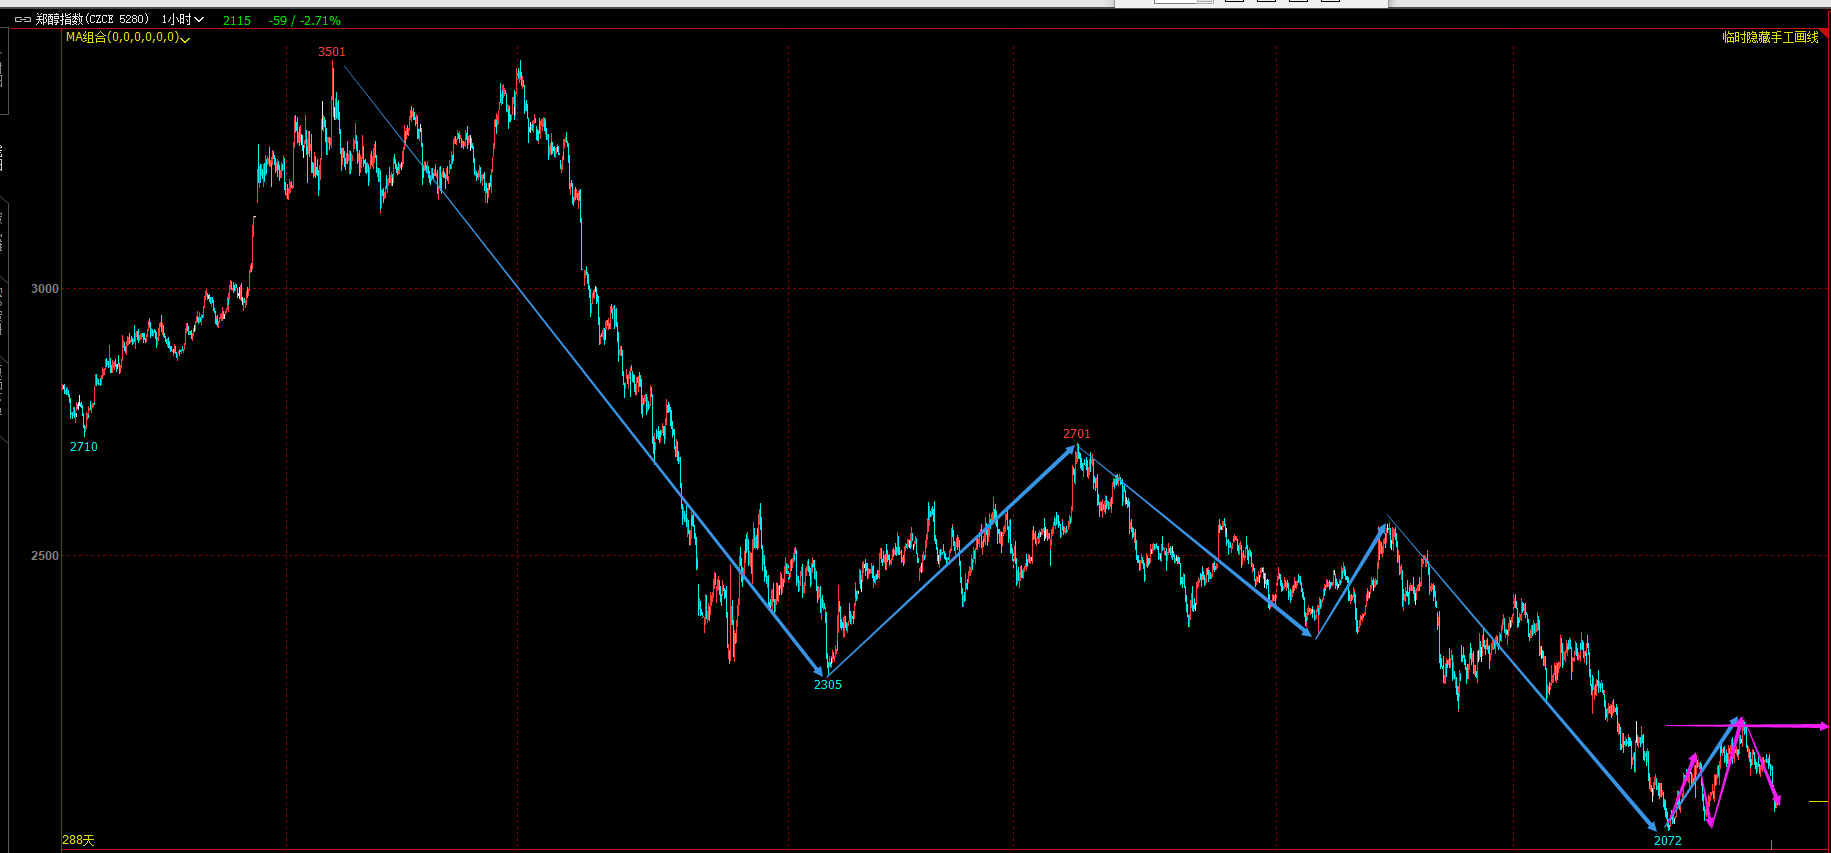The image size is (1831, 853).
Task: Click the red 2701 peak label
Action: 1077,434
